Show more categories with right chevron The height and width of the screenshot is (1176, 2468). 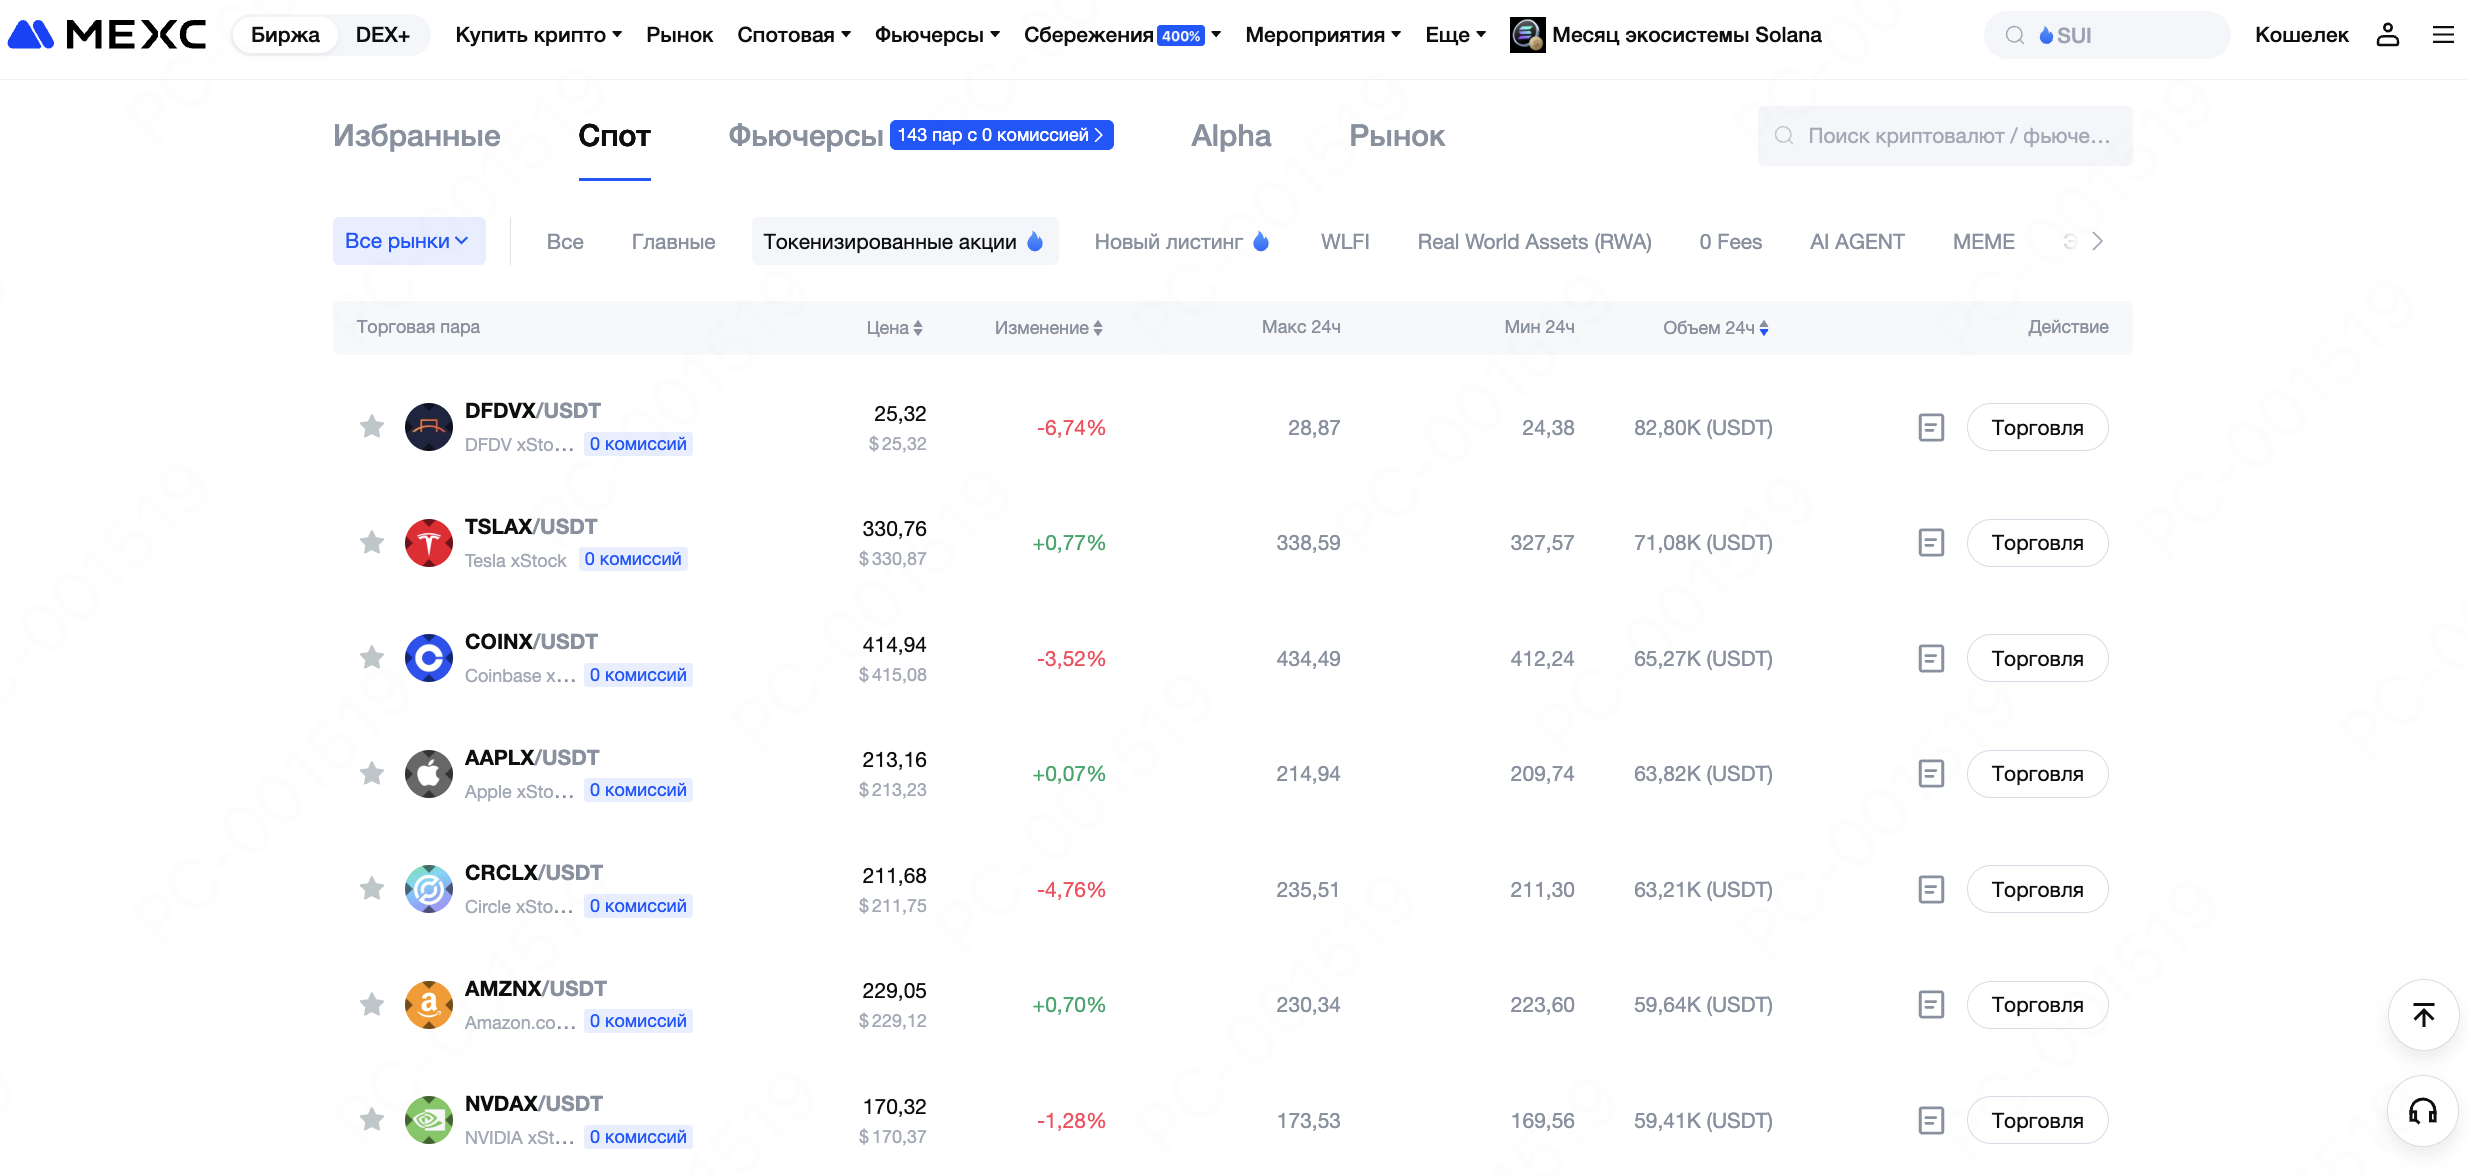tap(2097, 242)
